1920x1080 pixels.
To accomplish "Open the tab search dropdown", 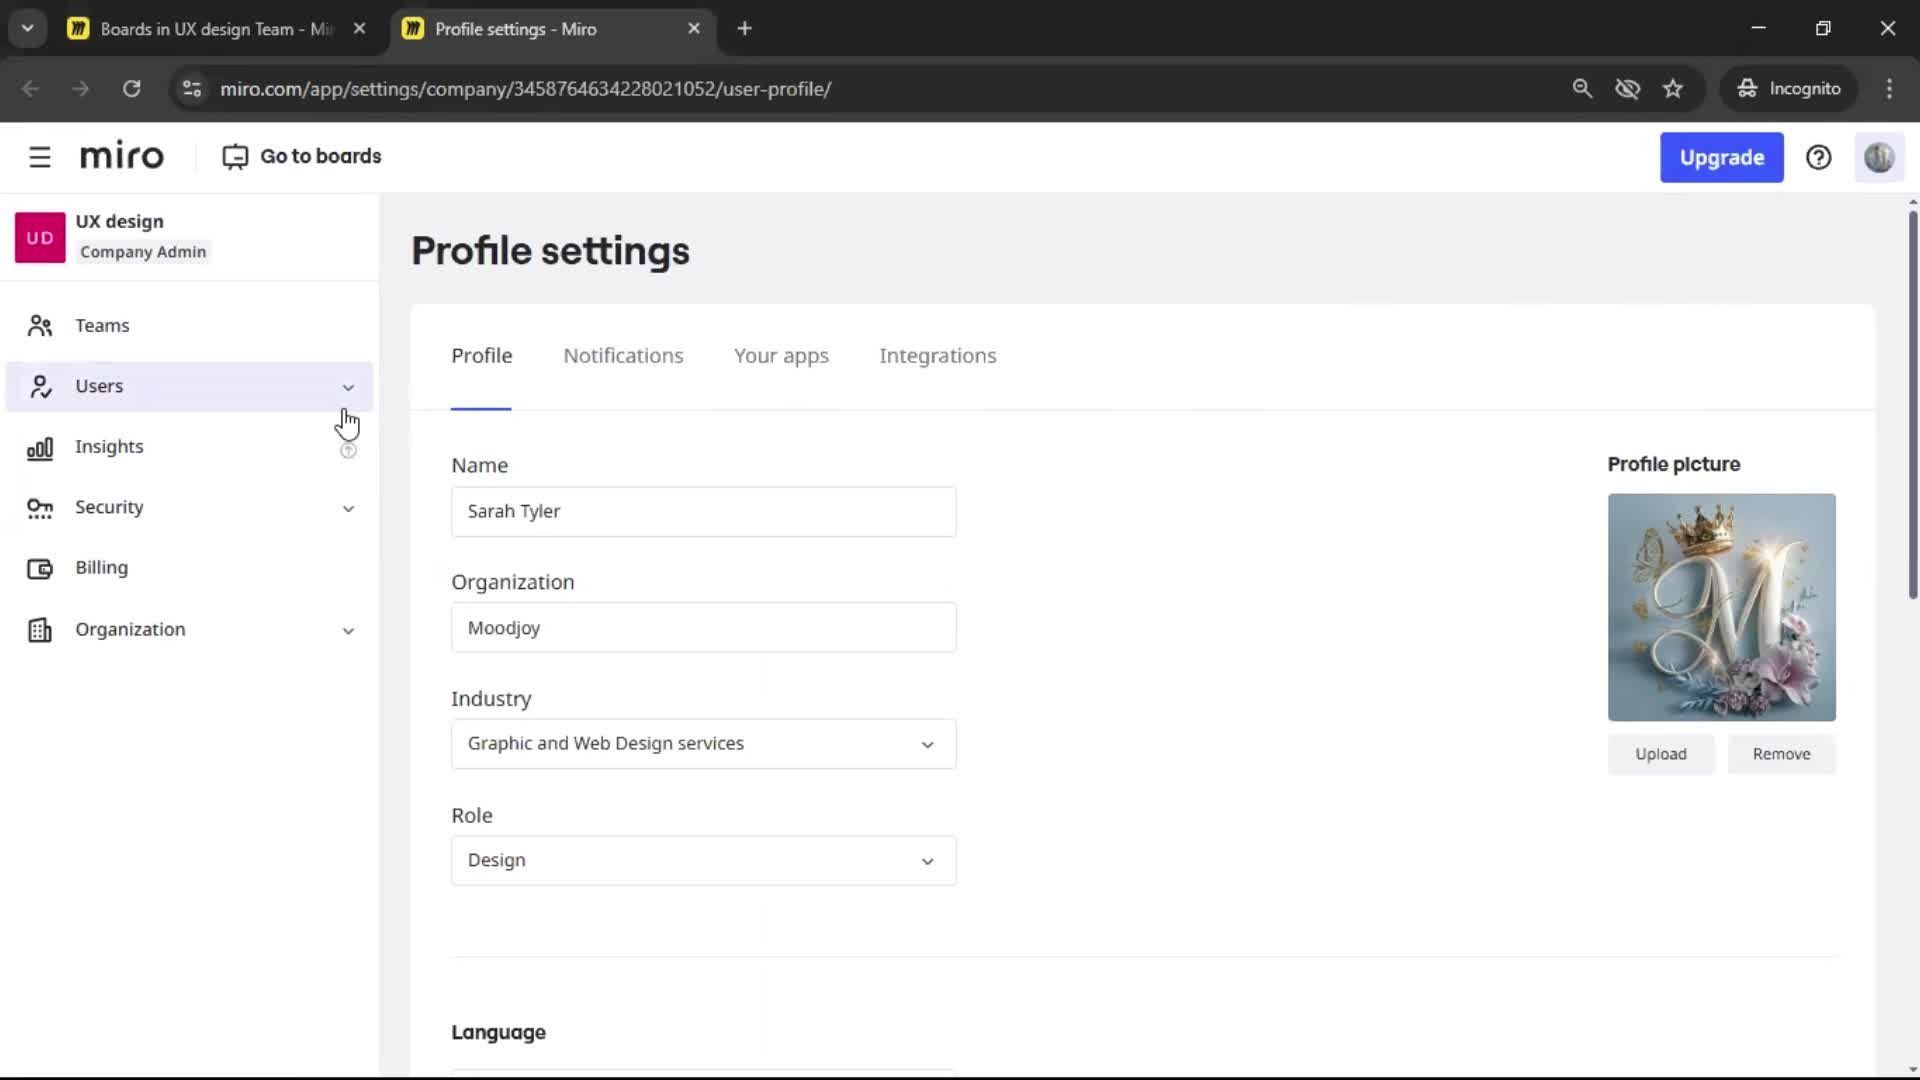I will pos(28,28).
